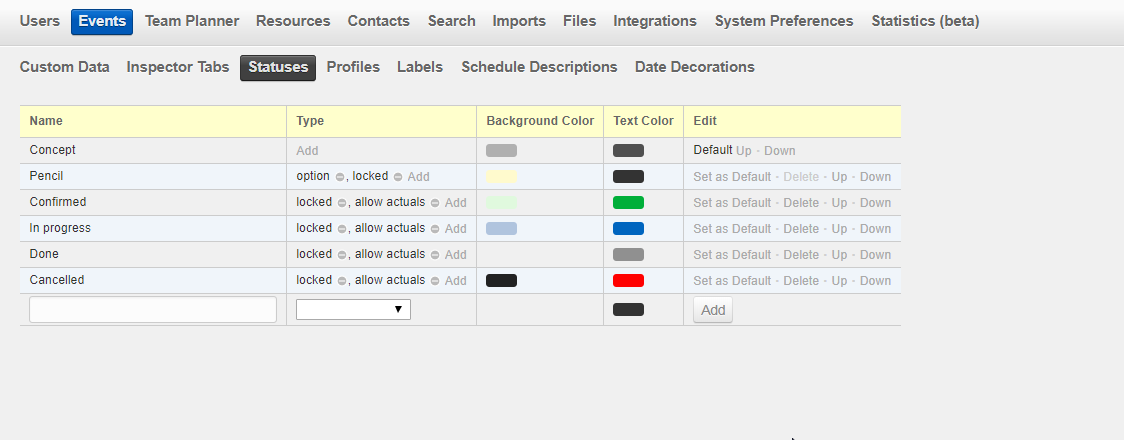Open the type dropdown for the new status
1124x440 pixels.
[353, 310]
